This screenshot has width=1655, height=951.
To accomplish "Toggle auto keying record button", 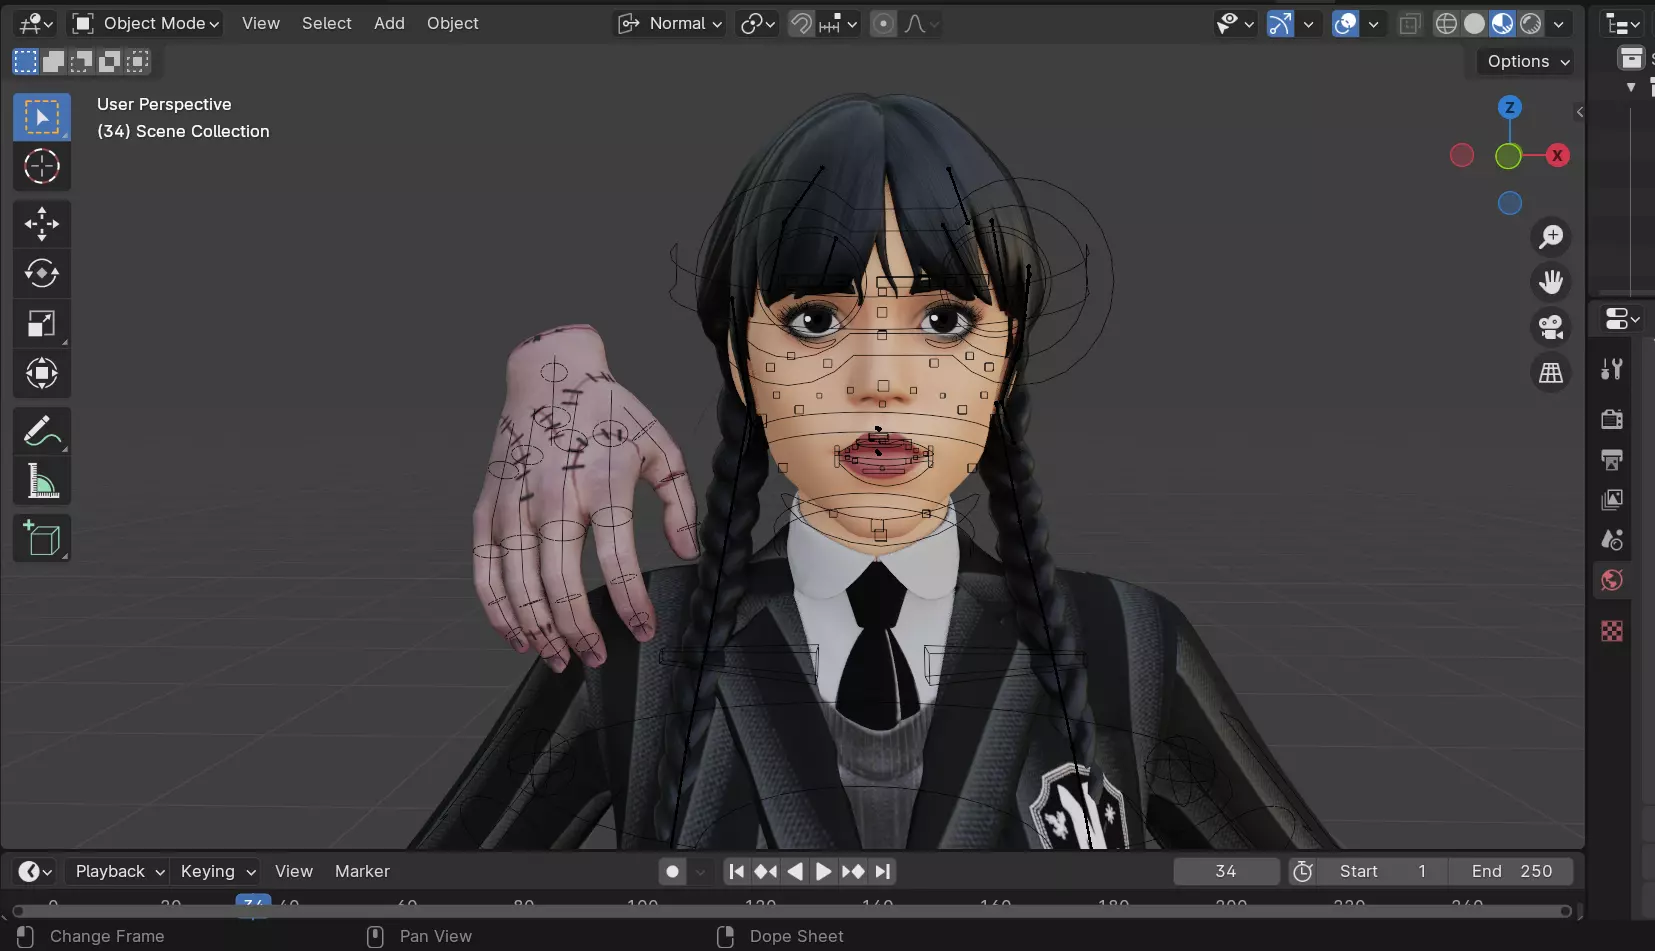I will [673, 872].
